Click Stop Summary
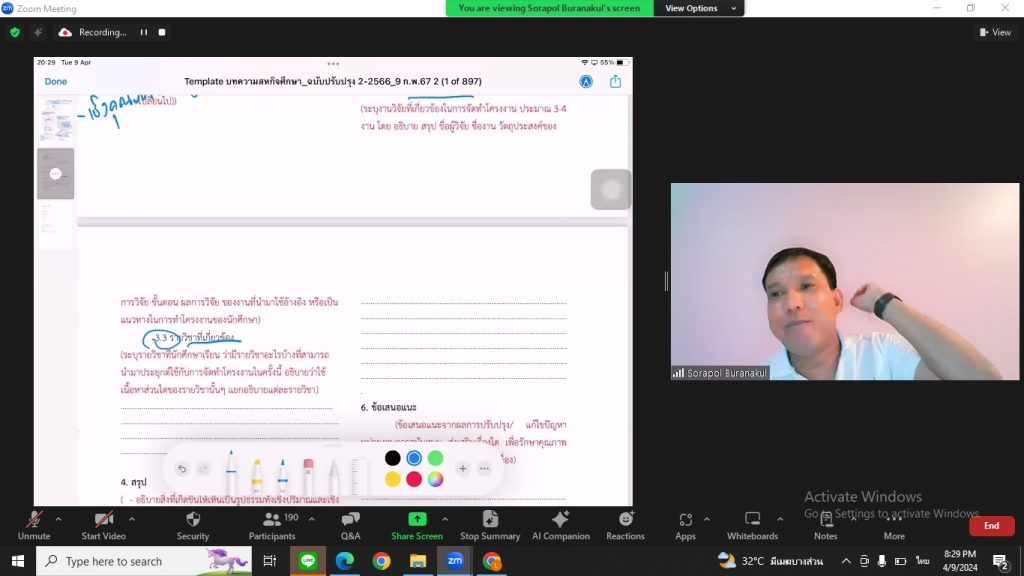This screenshot has width=1024, height=576. 490,526
